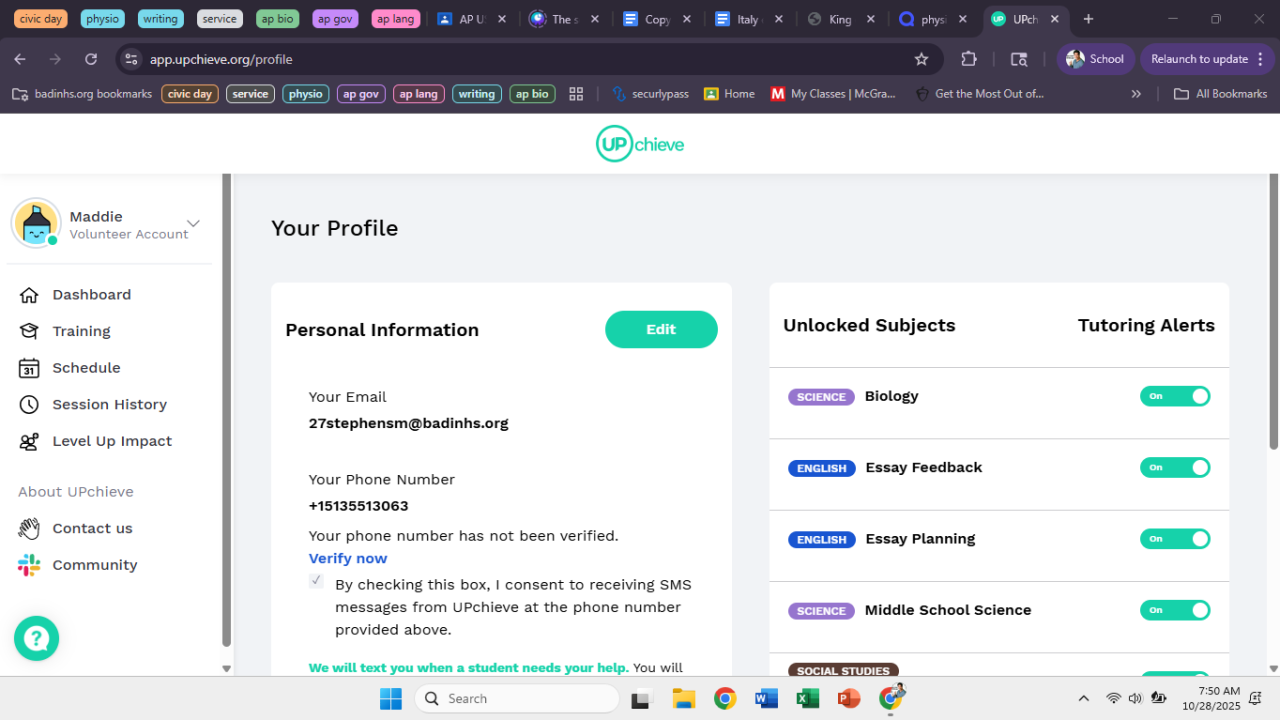Viewport: 1280px width, 720px height.
Task: Open the ap gov tab group
Action: click(335, 19)
